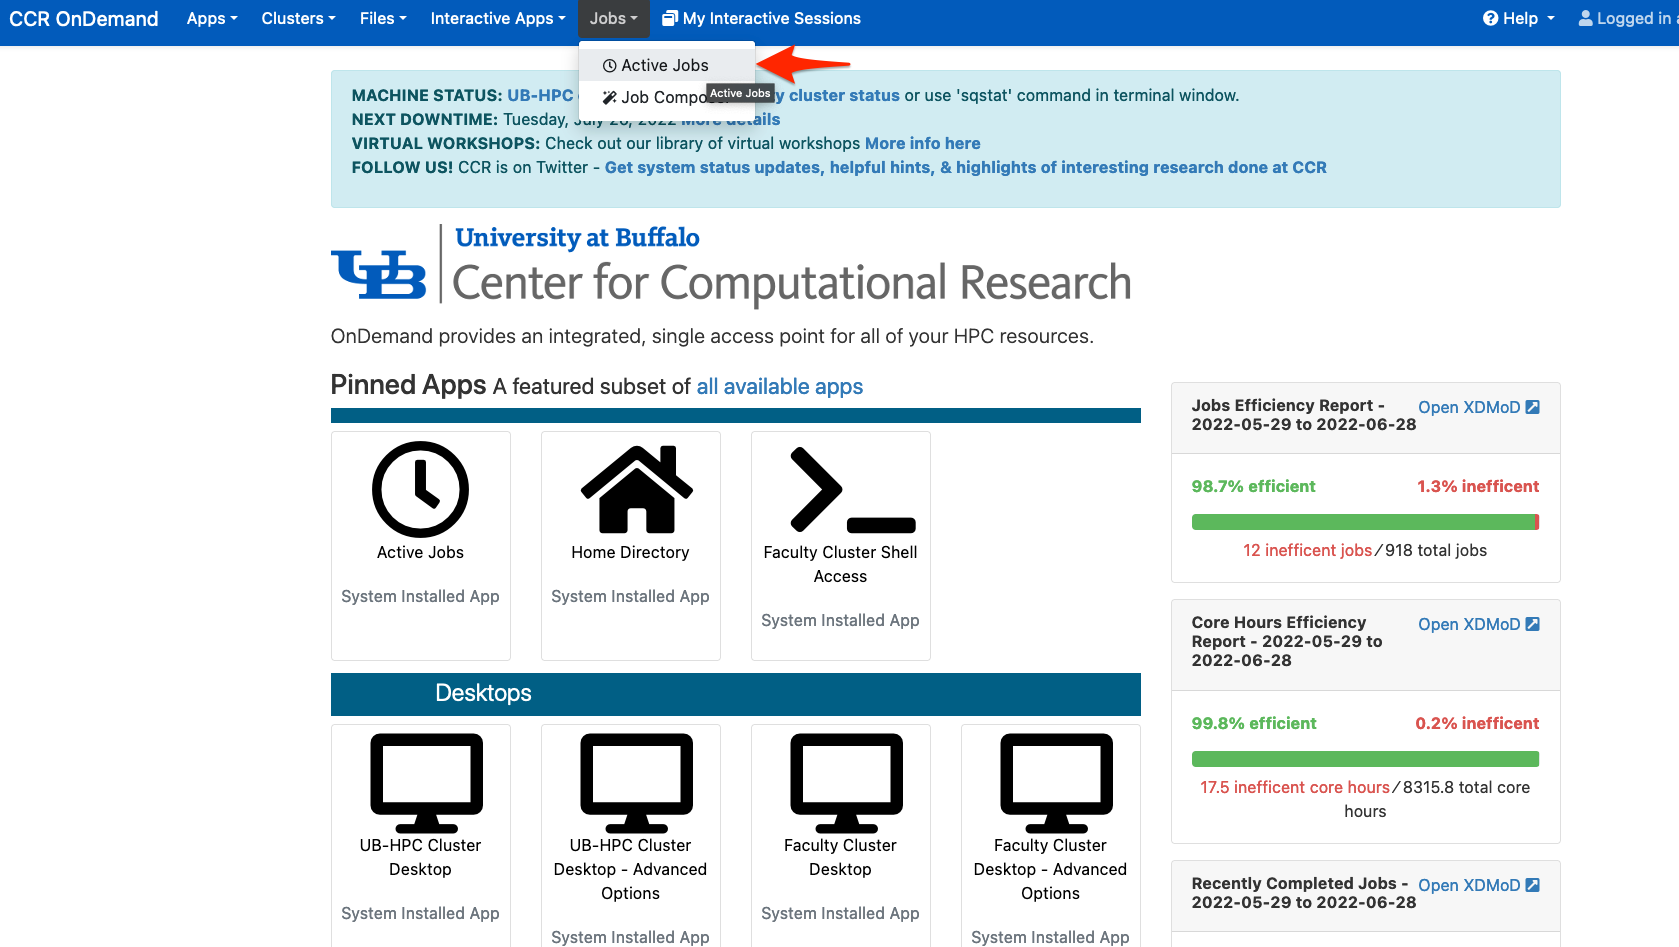Collapse the Jobs dropdown menu
The image size is (1679, 947).
tap(613, 18)
